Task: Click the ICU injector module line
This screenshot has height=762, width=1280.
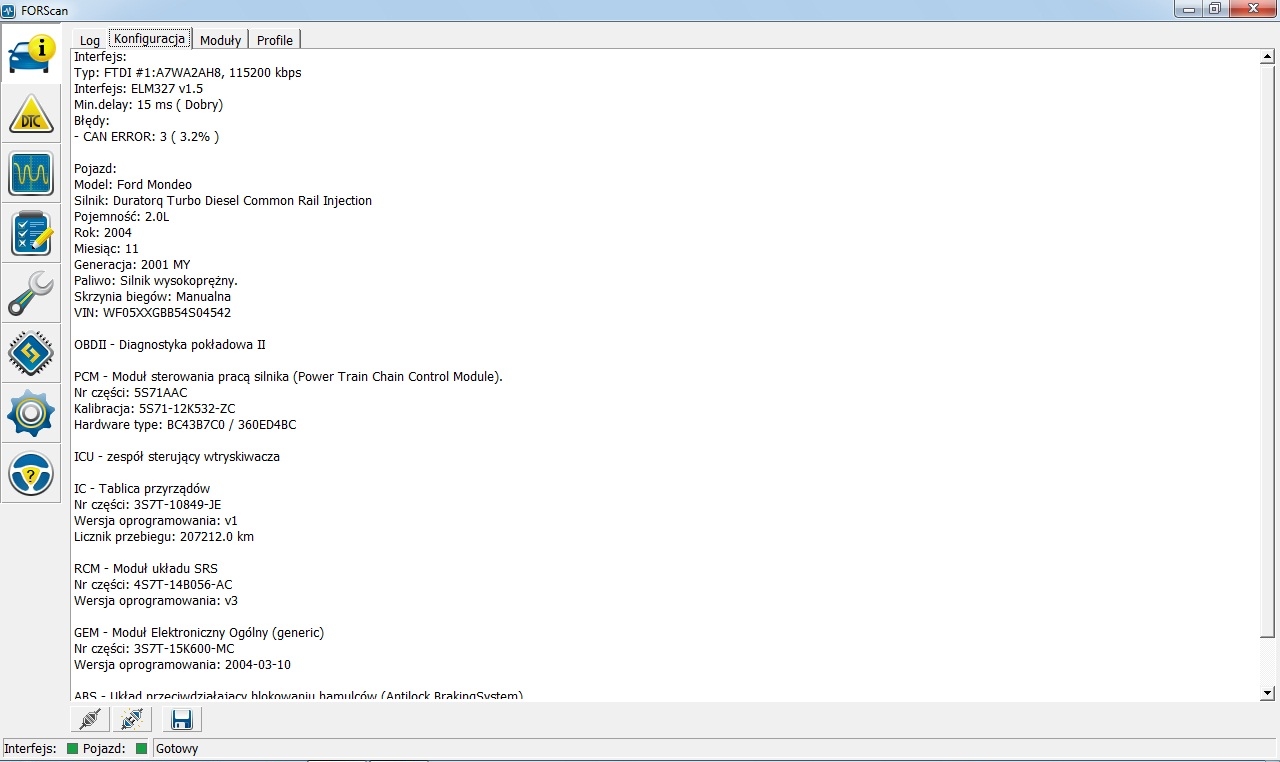Action: pyautogui.click(x=177, y=457)
